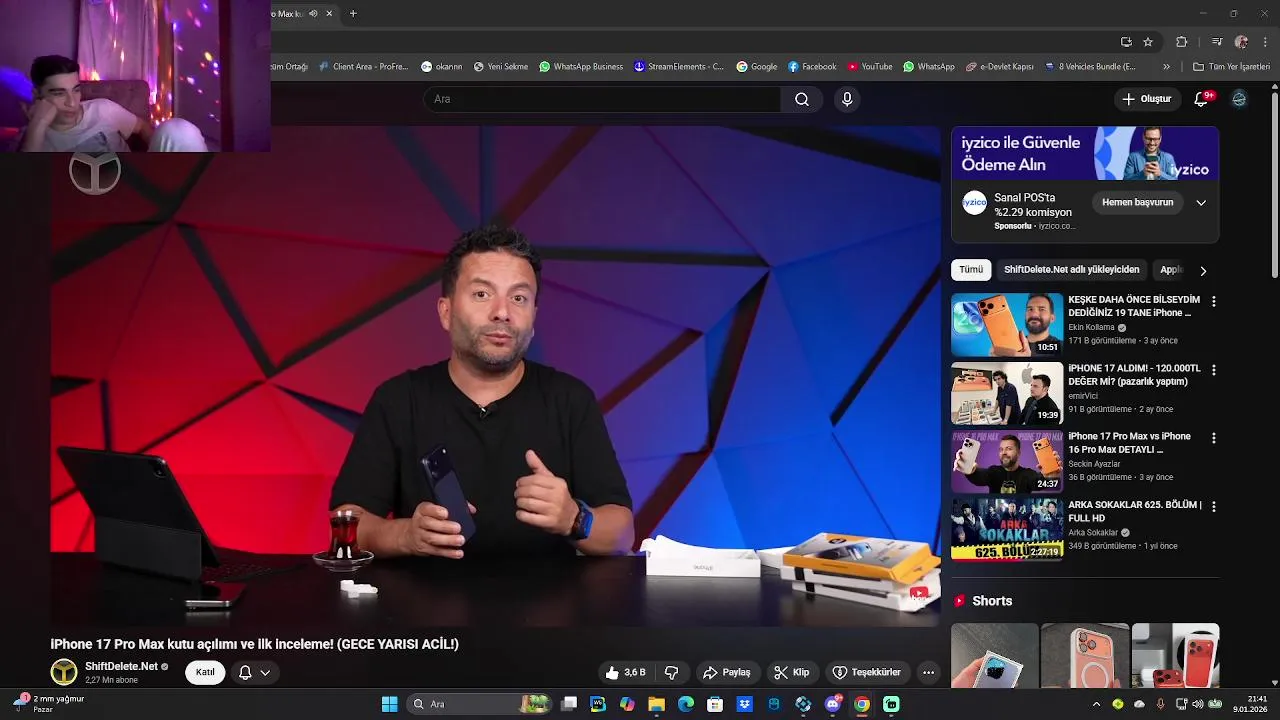The image size is (1280, 720).
Task: Open Microsoft Edge from the taskbar
Action: click(686, 704)
